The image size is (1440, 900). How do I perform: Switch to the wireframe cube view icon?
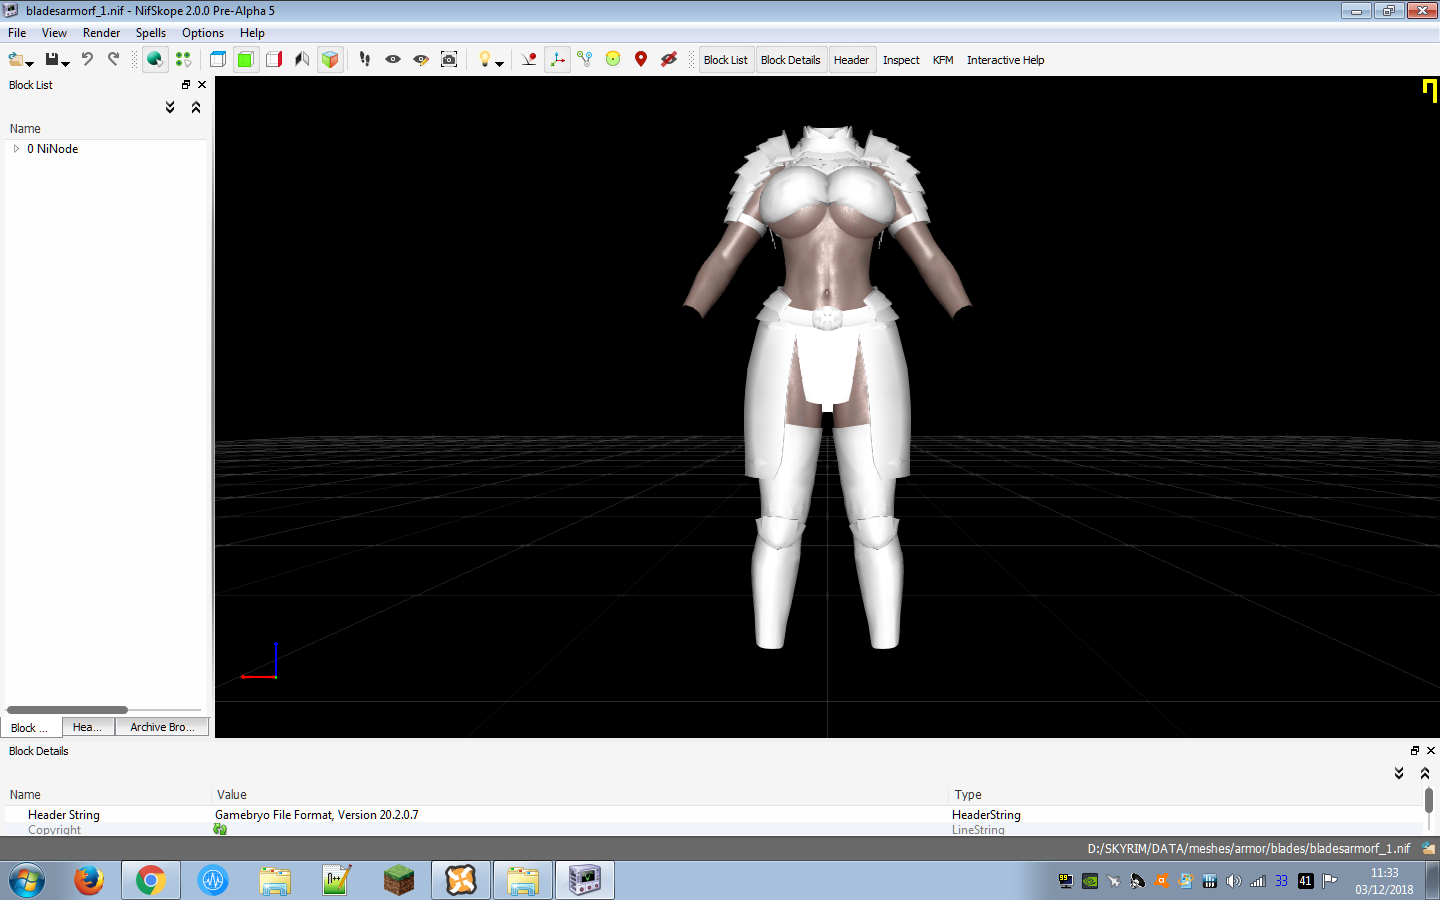(217, 60)
